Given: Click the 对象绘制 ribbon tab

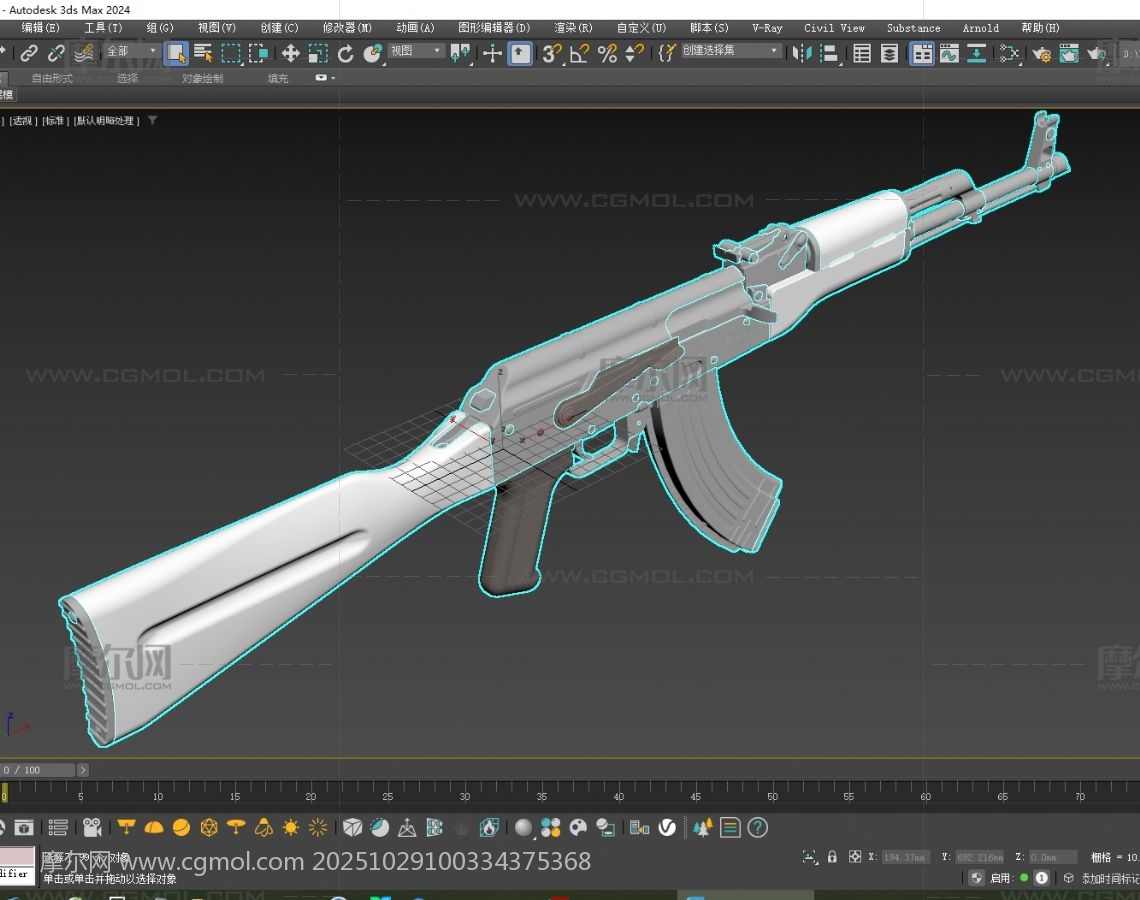Looking at the screenshot, I should 202,78.
